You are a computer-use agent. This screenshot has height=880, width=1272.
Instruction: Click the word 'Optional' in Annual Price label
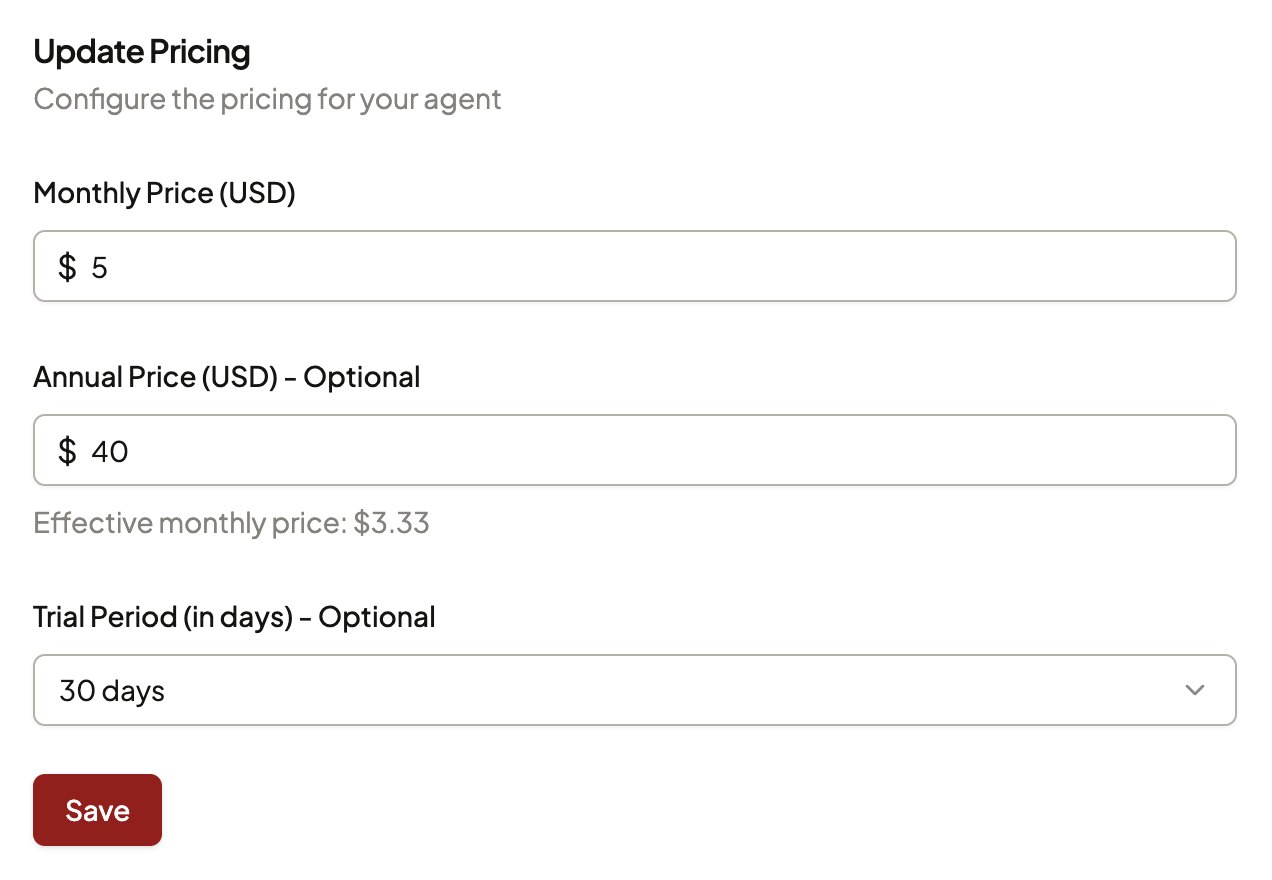(362, 377)
